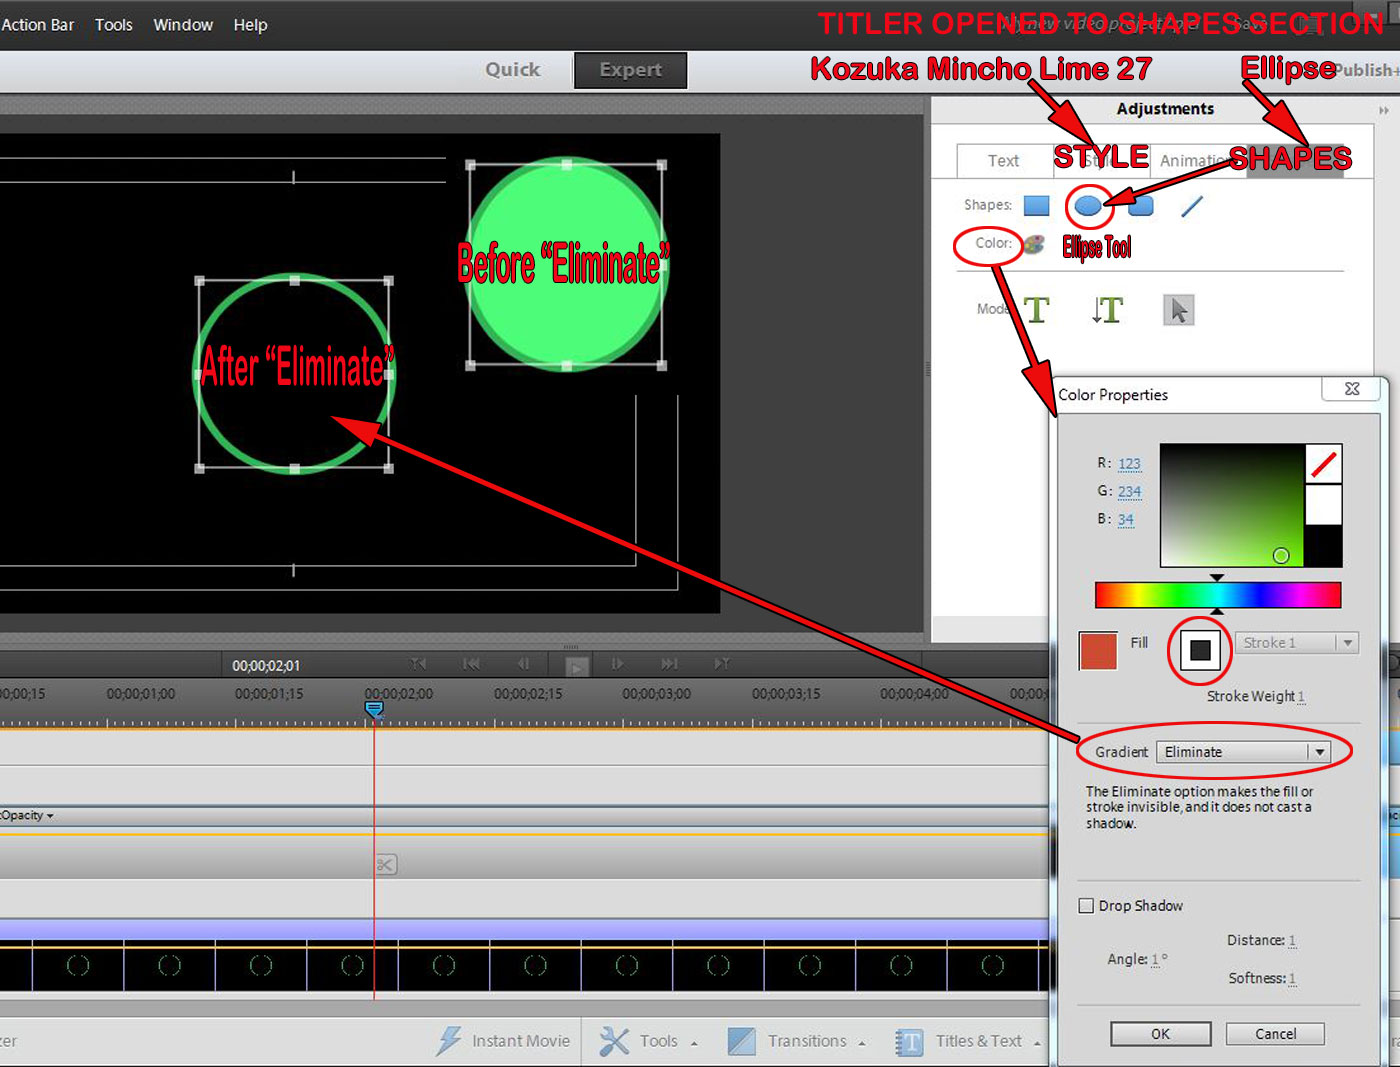This screenshot has width=1400, height=1067.
Task: Click the orange Fill color swatch
Action: pyautogui.click(x=1097, y=650)
